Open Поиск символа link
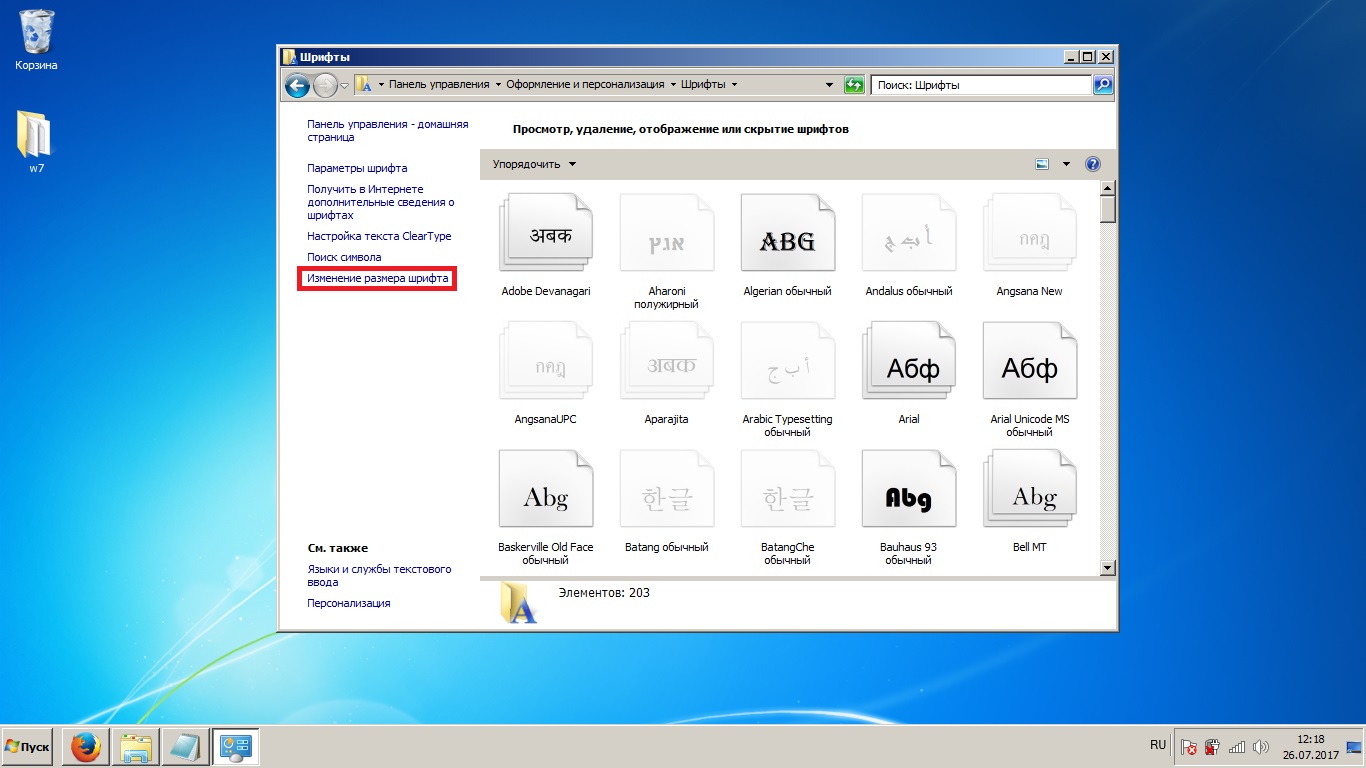This screenshot has width=1366, height=768. (x=344, y=257)
